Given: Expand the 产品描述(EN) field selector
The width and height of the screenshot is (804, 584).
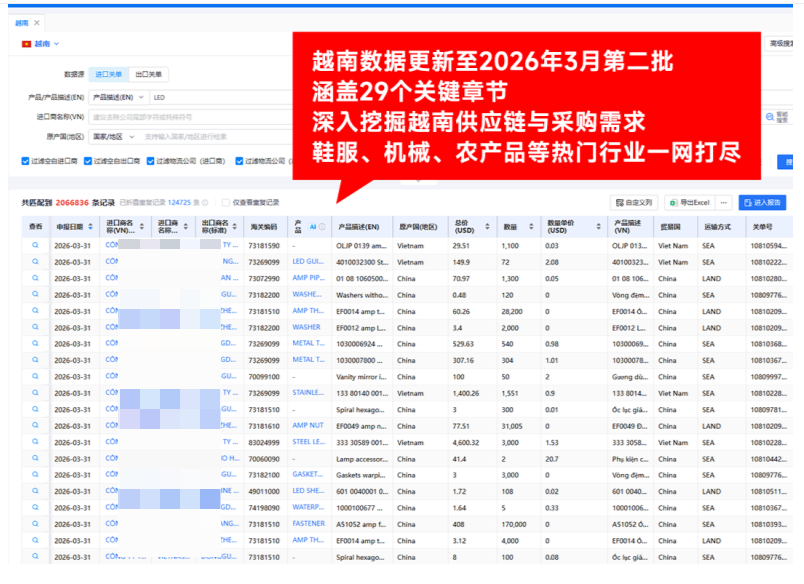Looking at the screenshot, I should pos(118,98).
